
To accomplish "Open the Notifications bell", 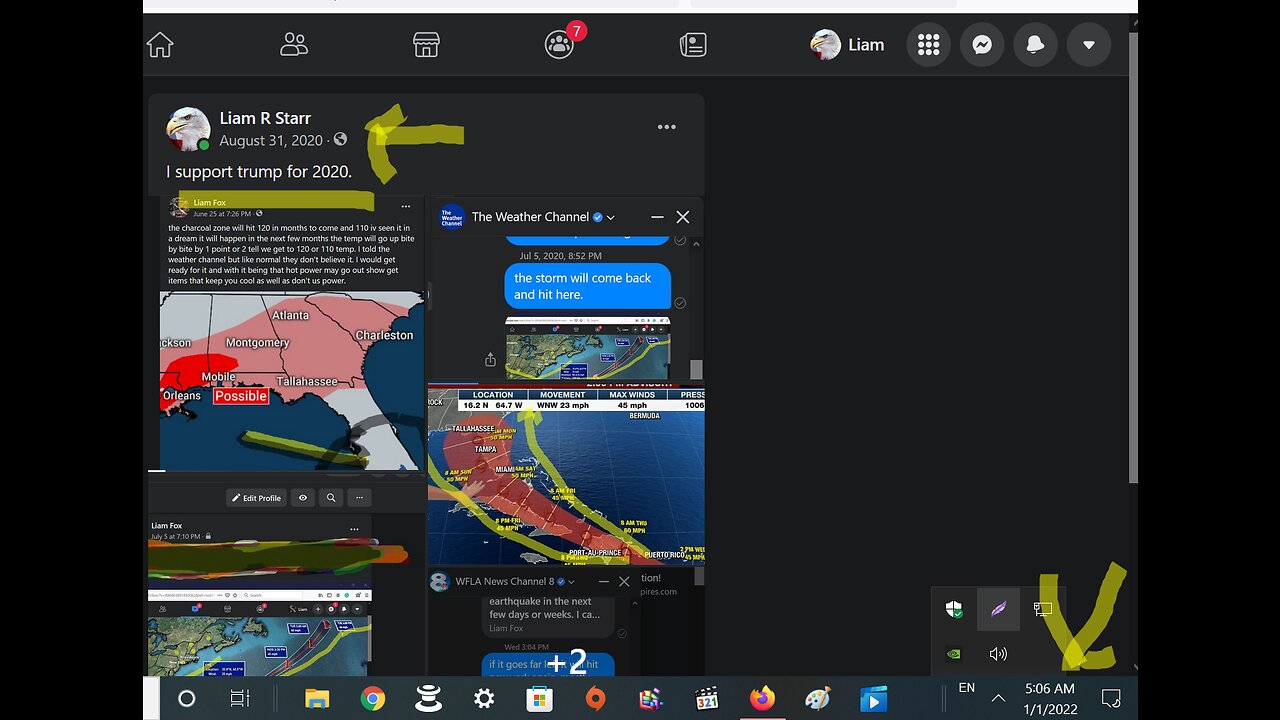I will [x=1035, y=45].
